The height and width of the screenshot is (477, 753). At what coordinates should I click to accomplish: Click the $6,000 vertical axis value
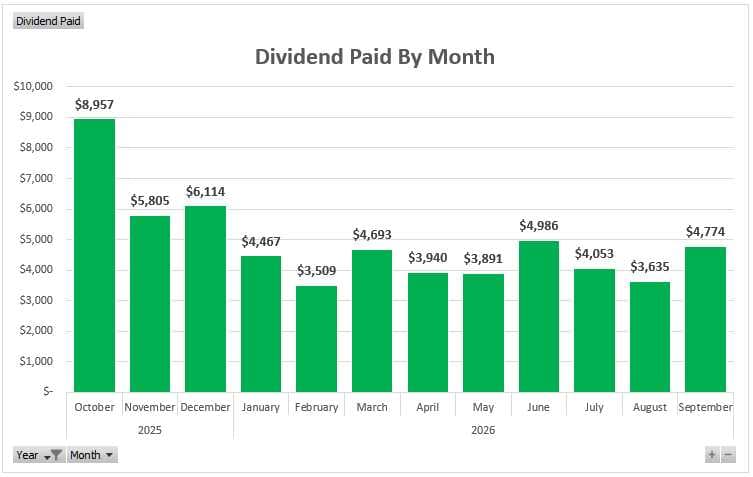(x=36, y=208)
